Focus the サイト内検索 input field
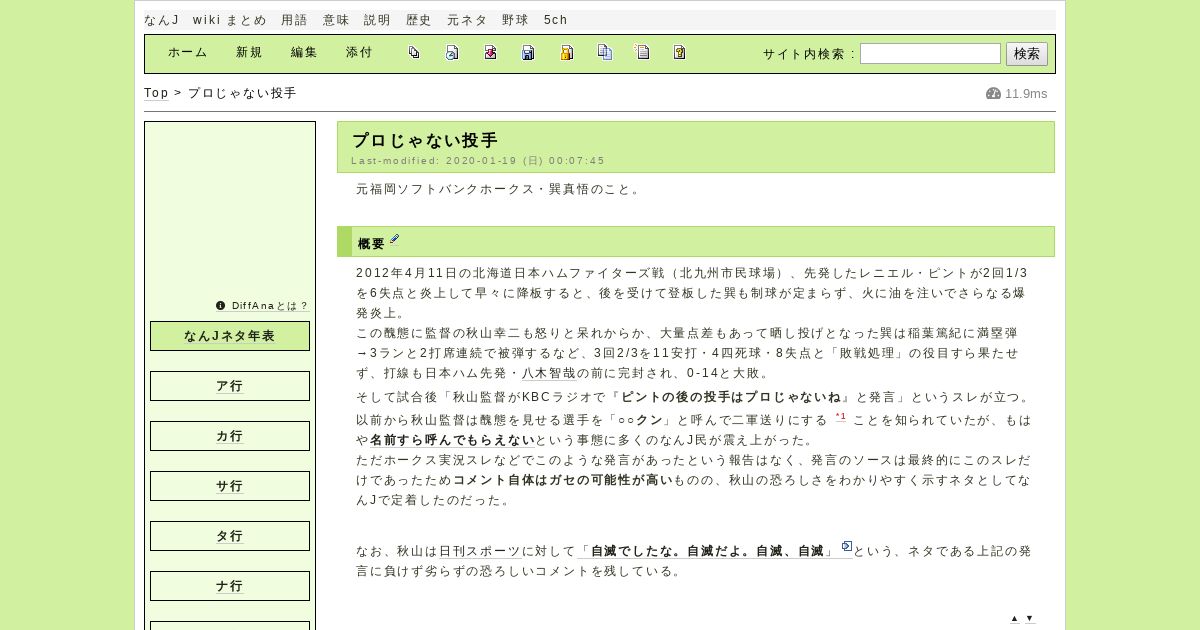 930,54
